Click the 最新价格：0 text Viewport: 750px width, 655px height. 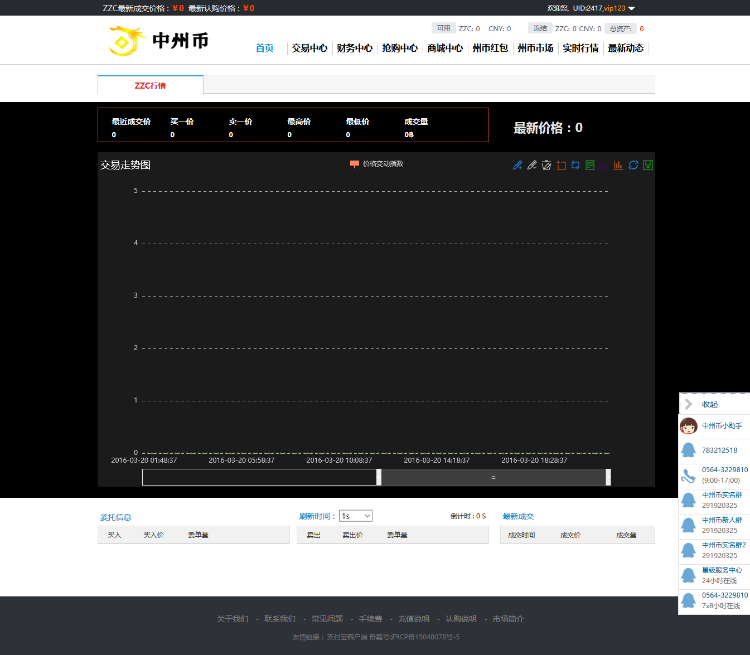548,128
